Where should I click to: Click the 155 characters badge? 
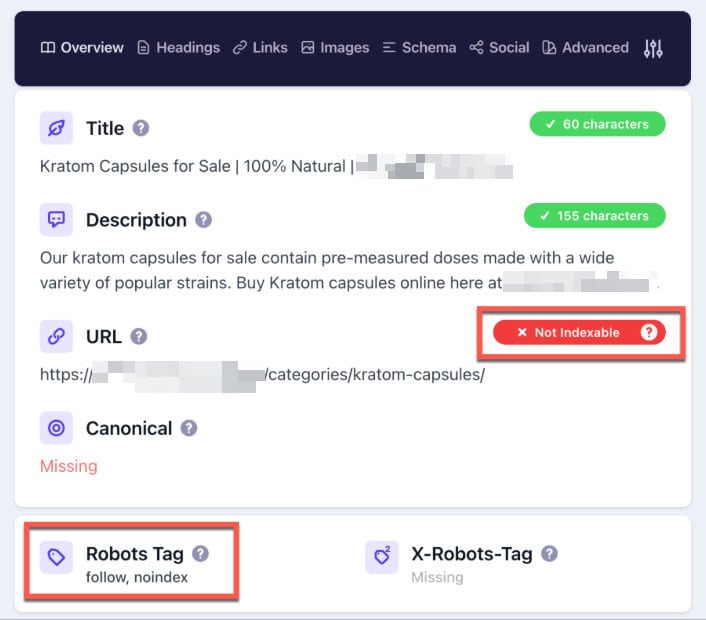pyautogui.click(x=595, y=216)
